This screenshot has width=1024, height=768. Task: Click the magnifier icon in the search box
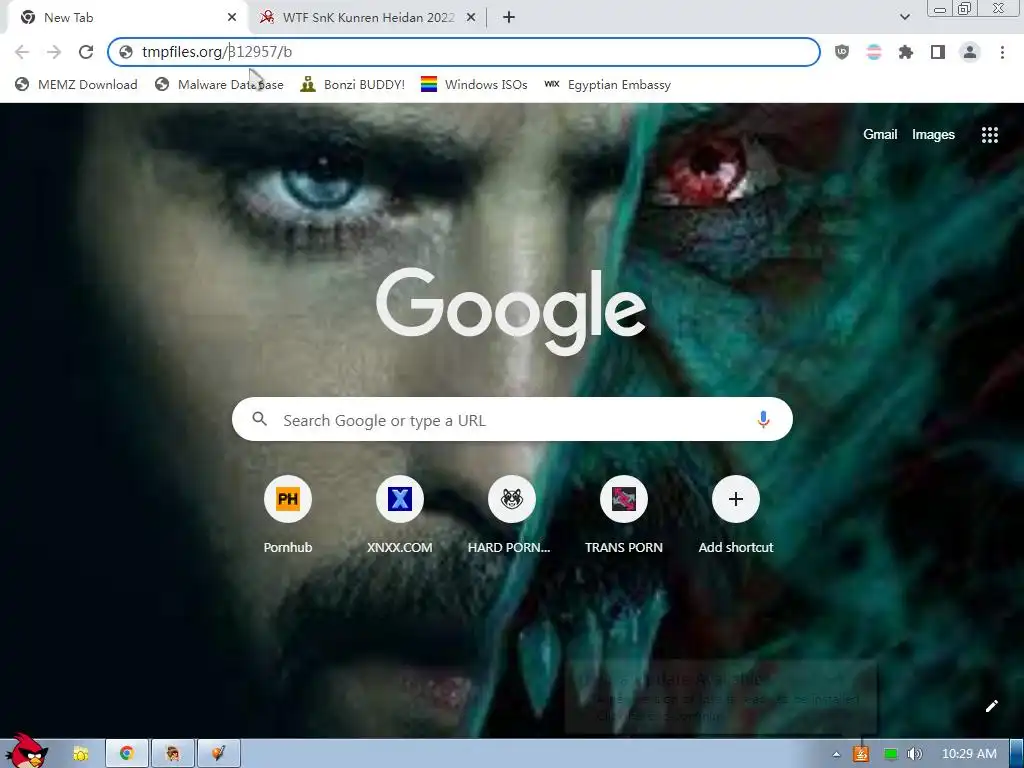pyautogui.click(x=259, y=419)
